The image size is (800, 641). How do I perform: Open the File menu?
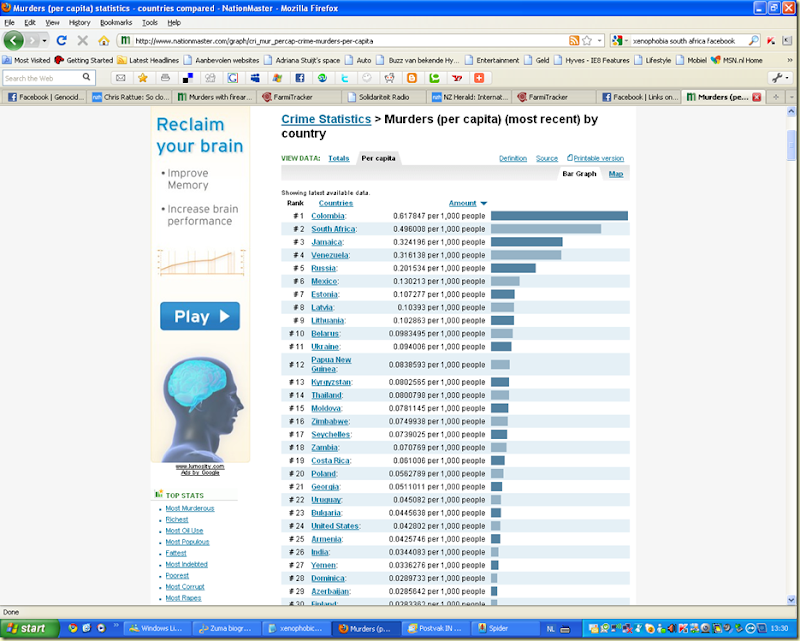pyautogui.click(x=9, y=22)
